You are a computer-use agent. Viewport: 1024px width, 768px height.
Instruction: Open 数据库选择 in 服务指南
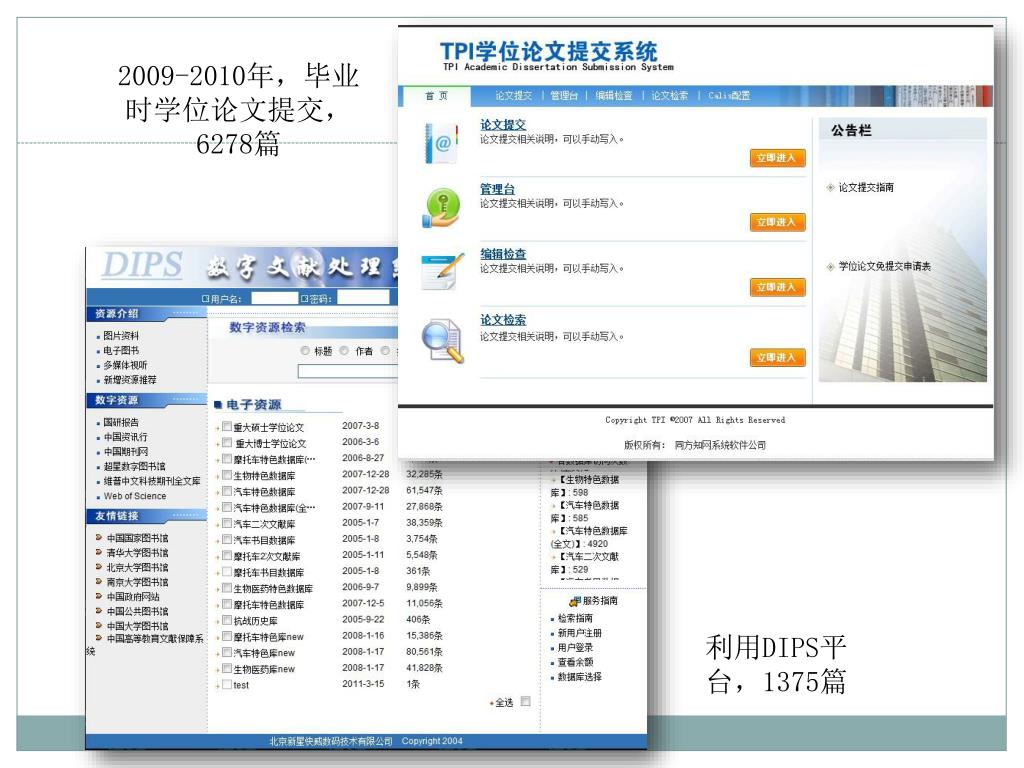click(580, 677)
